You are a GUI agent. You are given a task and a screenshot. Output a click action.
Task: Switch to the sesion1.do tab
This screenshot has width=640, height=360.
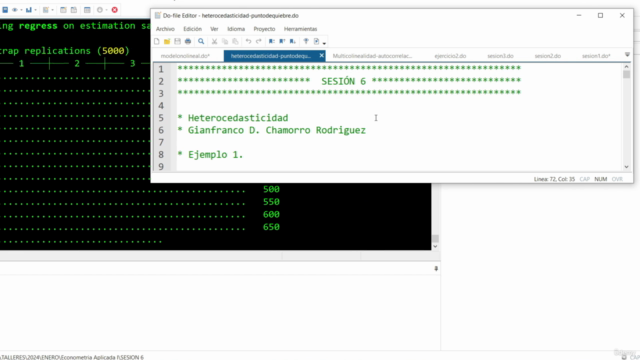(596, 56)
